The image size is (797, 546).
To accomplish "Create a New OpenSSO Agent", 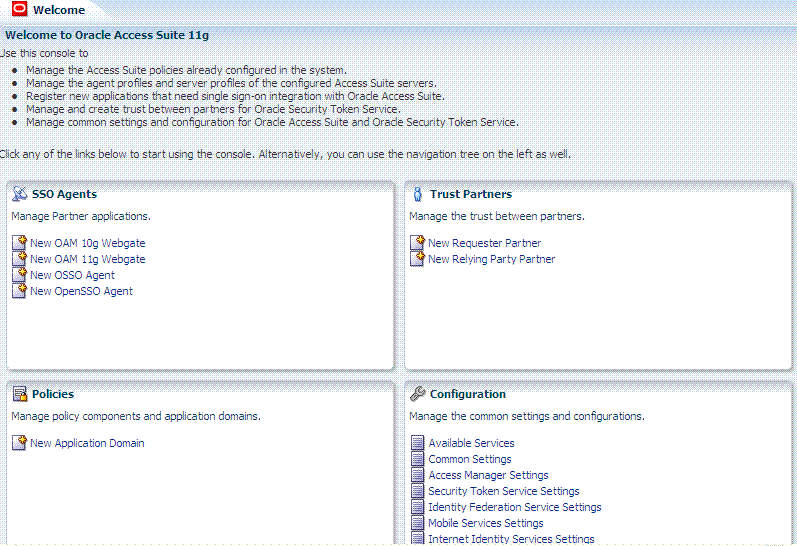I will pos(81,291).
